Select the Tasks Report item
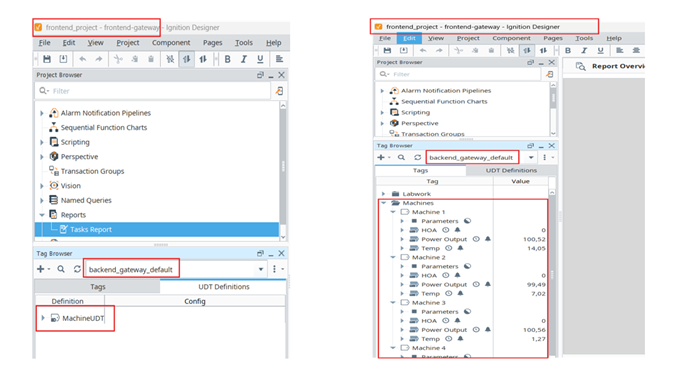The image size is (693, 381). coord(91,229)
